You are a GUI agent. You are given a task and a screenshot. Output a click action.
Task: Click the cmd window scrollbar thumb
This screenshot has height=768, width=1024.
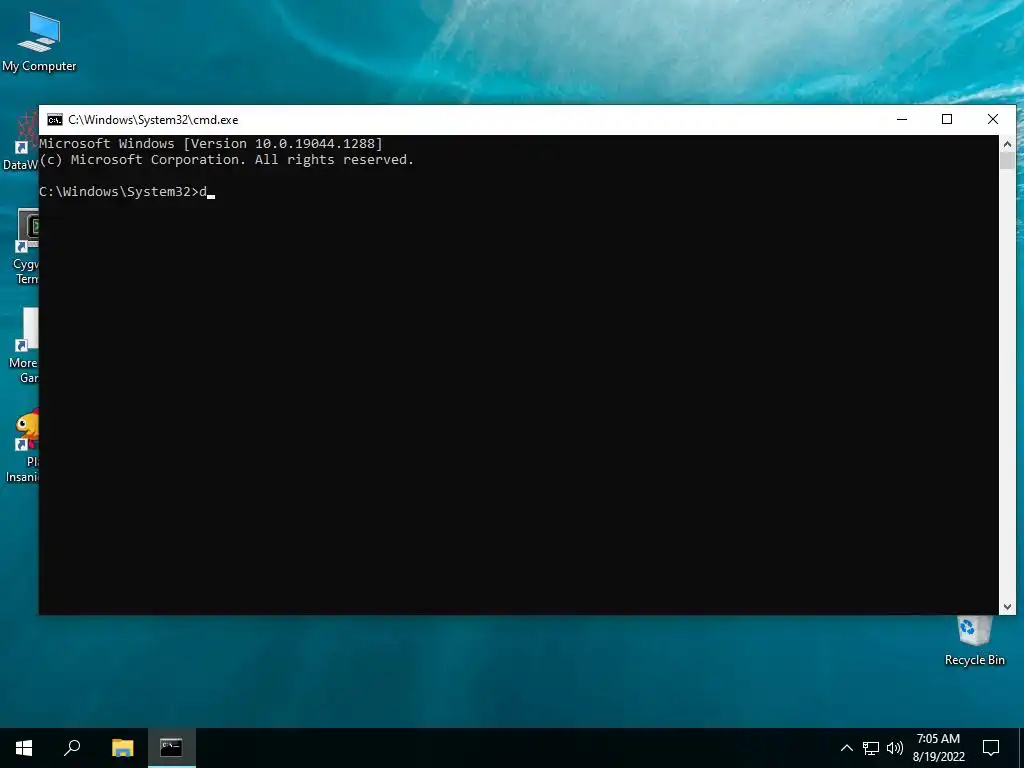point(1007,161)
